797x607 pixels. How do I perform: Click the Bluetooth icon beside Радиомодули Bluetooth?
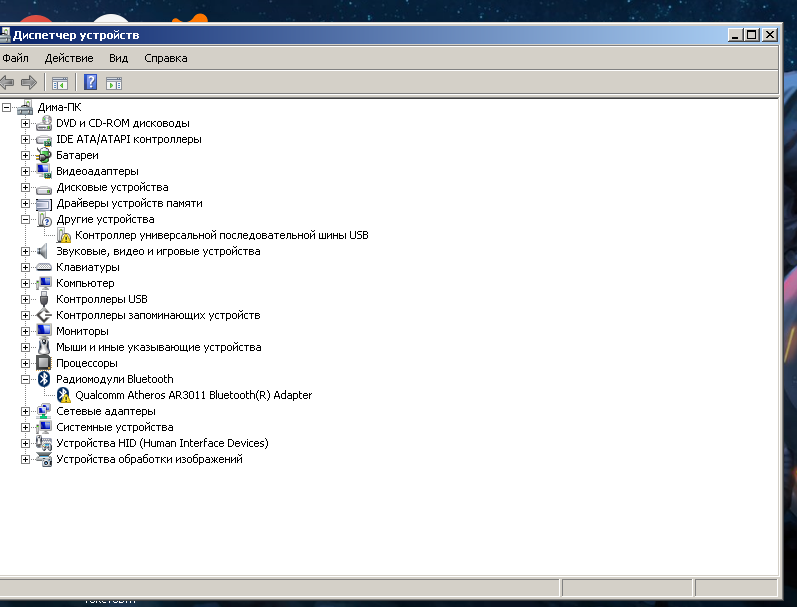[x=44, y=379]
